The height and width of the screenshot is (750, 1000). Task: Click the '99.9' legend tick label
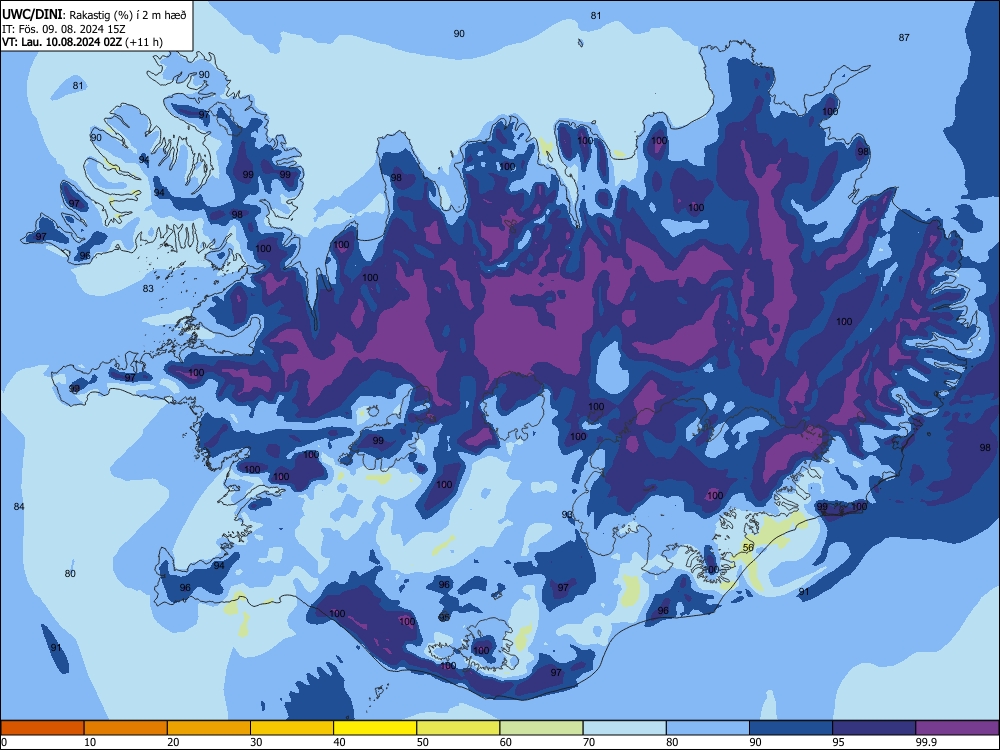click(926, 742)
